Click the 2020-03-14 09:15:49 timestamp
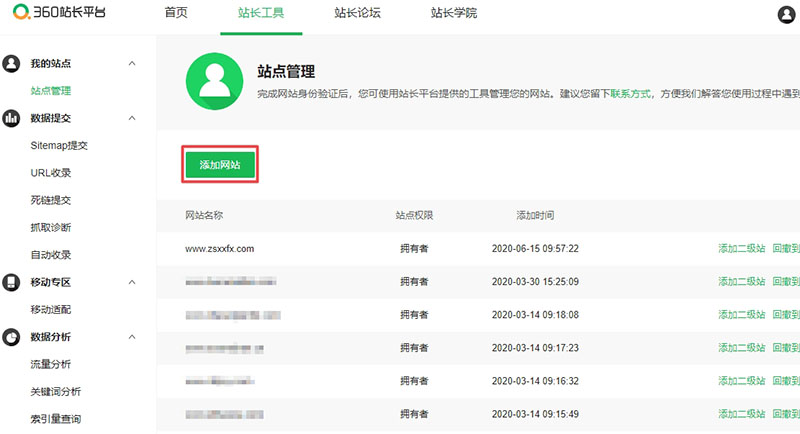 (535, 414)
